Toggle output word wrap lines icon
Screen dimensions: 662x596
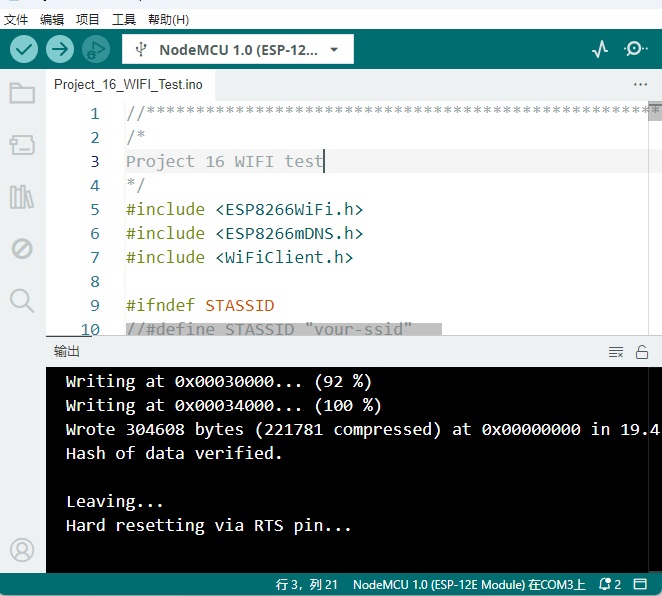(x=616, y=352)
